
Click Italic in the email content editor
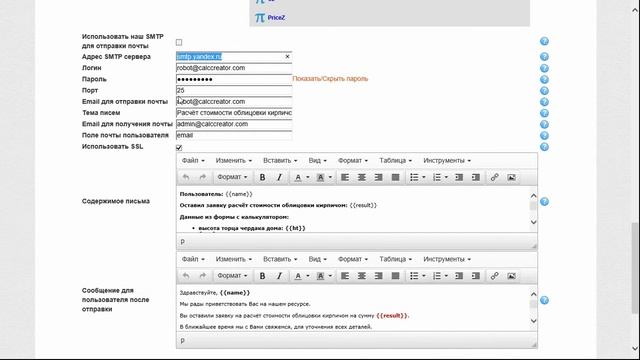pyautogui.click(x=280, y=177)
